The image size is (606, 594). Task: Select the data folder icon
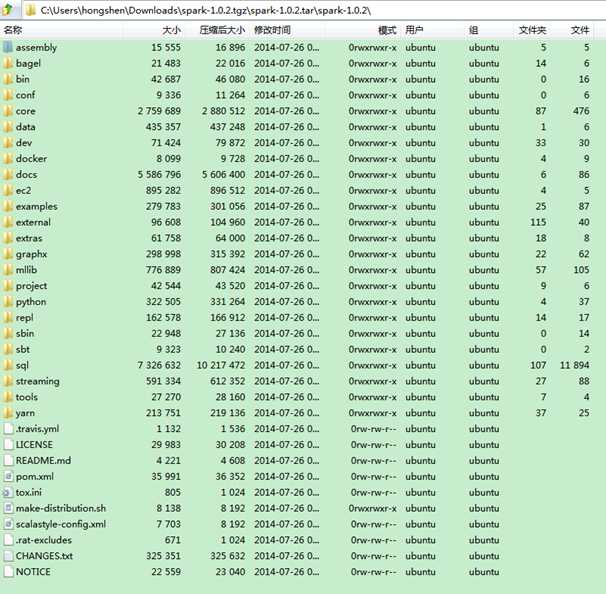pyautogui.click(x=8, y=127)
